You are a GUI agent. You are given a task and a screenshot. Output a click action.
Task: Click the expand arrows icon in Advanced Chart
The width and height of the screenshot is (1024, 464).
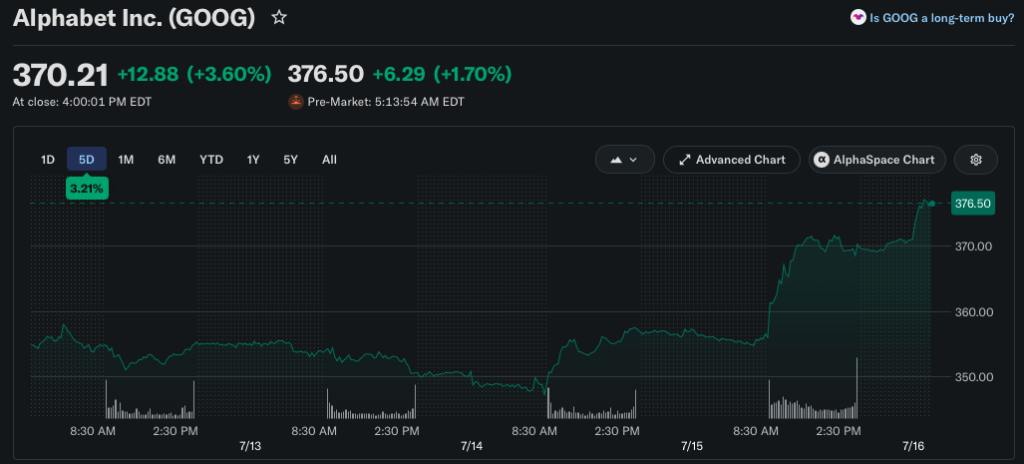[684, 159]
